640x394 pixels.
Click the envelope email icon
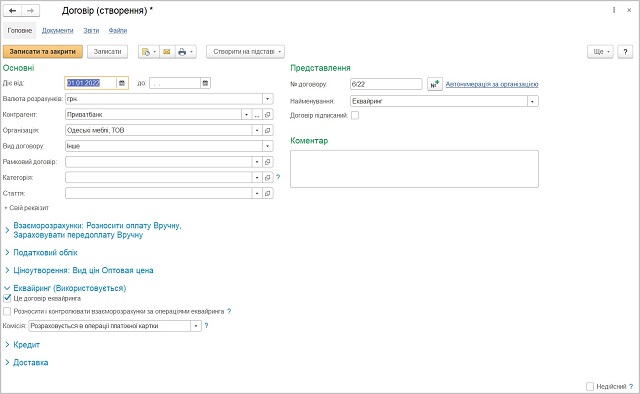(x=167, y=52)
